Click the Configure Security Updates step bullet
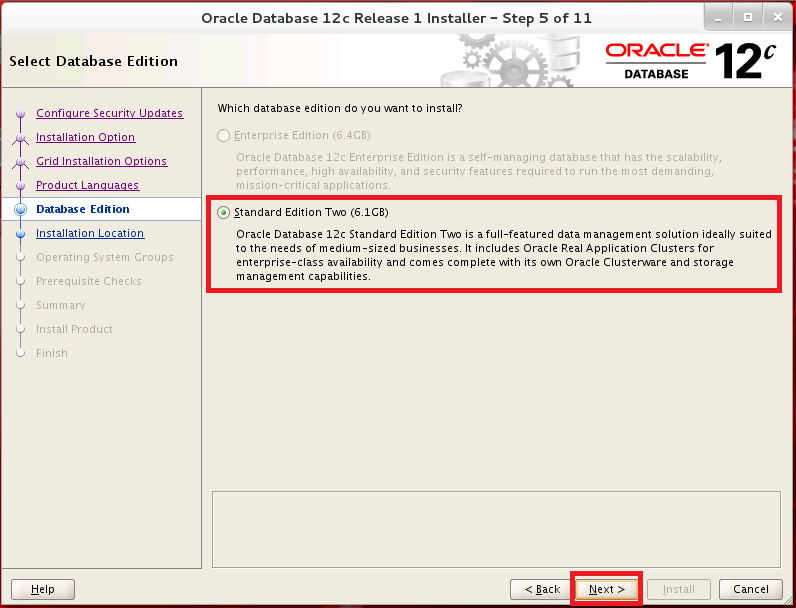796x608 pixels. click(20, 114)
